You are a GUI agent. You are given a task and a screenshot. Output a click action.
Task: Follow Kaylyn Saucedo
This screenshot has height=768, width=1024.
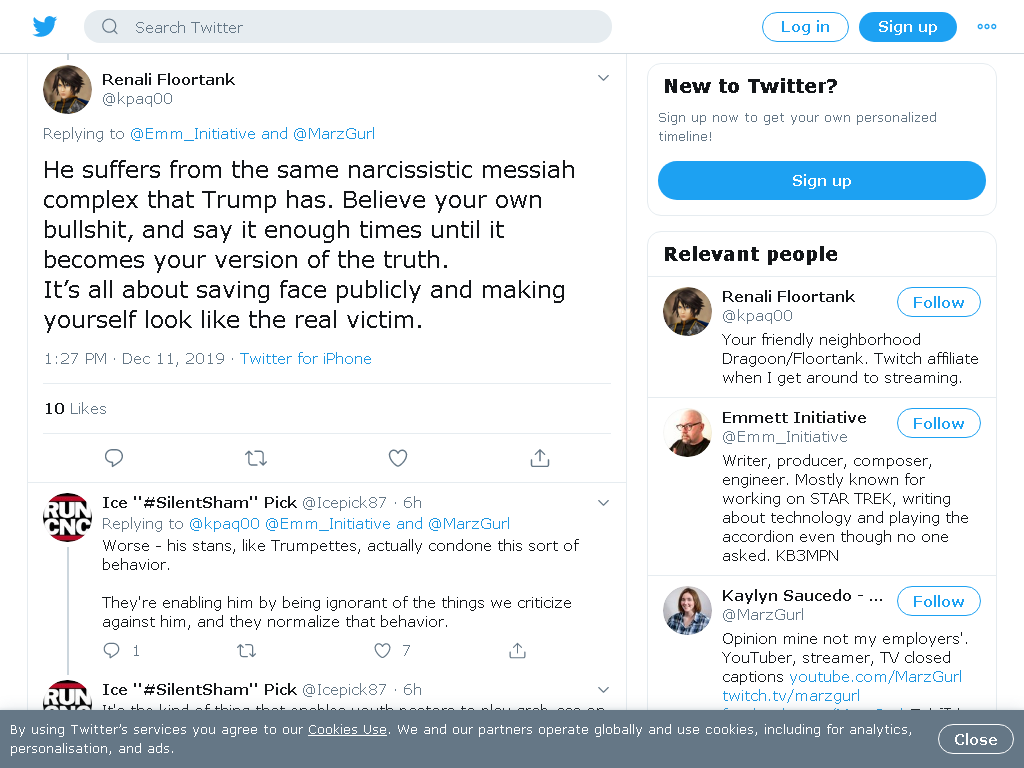(x=938, y=601)
